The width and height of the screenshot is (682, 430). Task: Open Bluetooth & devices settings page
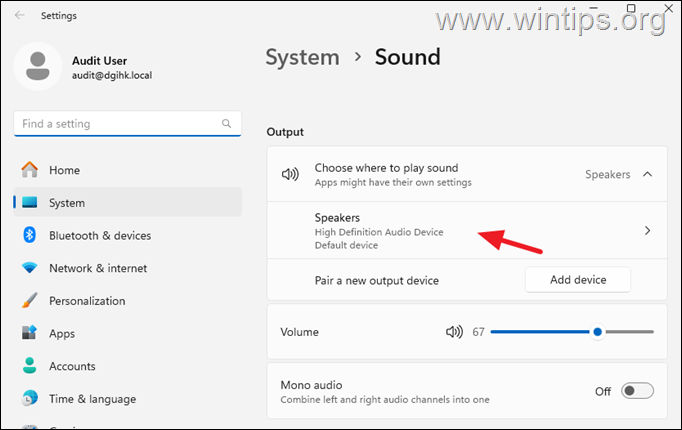[100, 236]
